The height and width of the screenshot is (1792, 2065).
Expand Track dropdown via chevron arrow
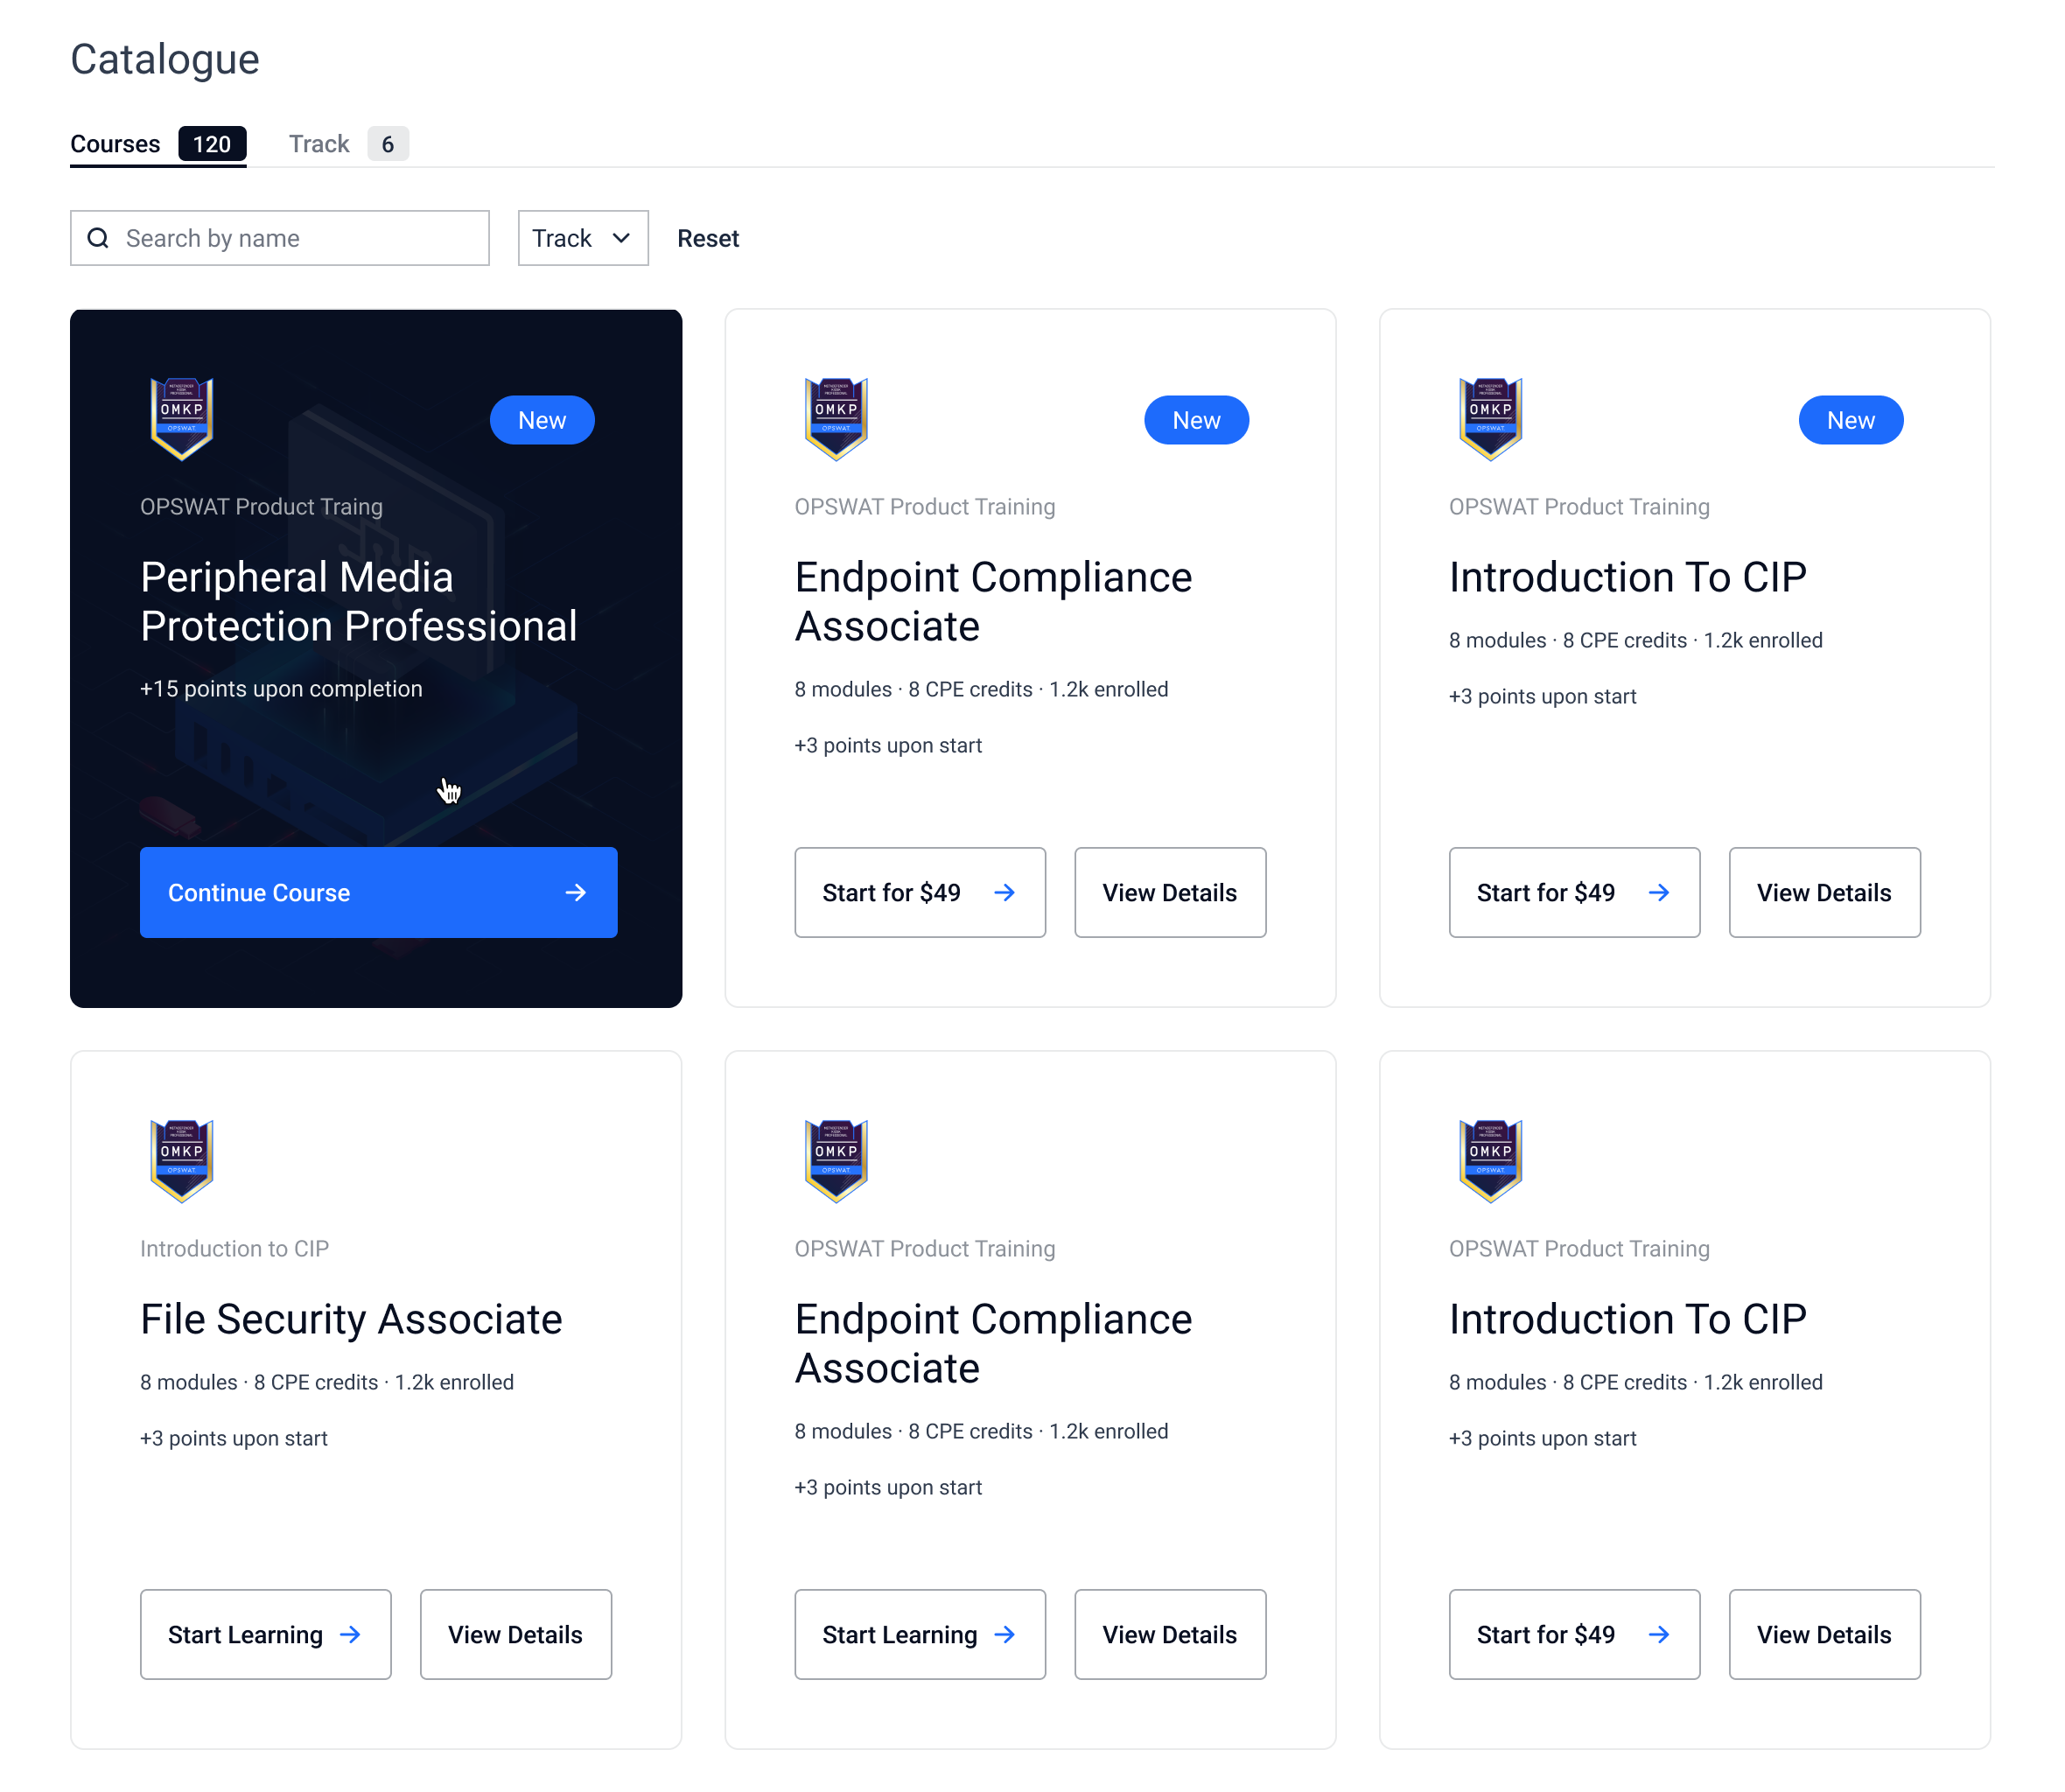click(621, 238)
